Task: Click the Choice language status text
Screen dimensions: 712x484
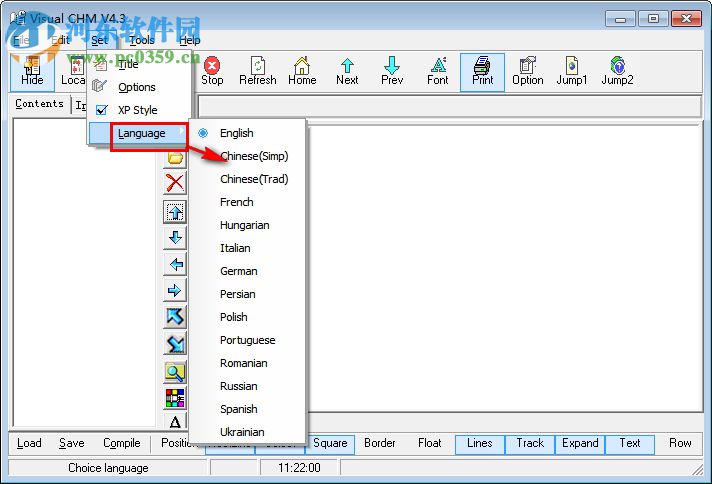Action: 108,468
